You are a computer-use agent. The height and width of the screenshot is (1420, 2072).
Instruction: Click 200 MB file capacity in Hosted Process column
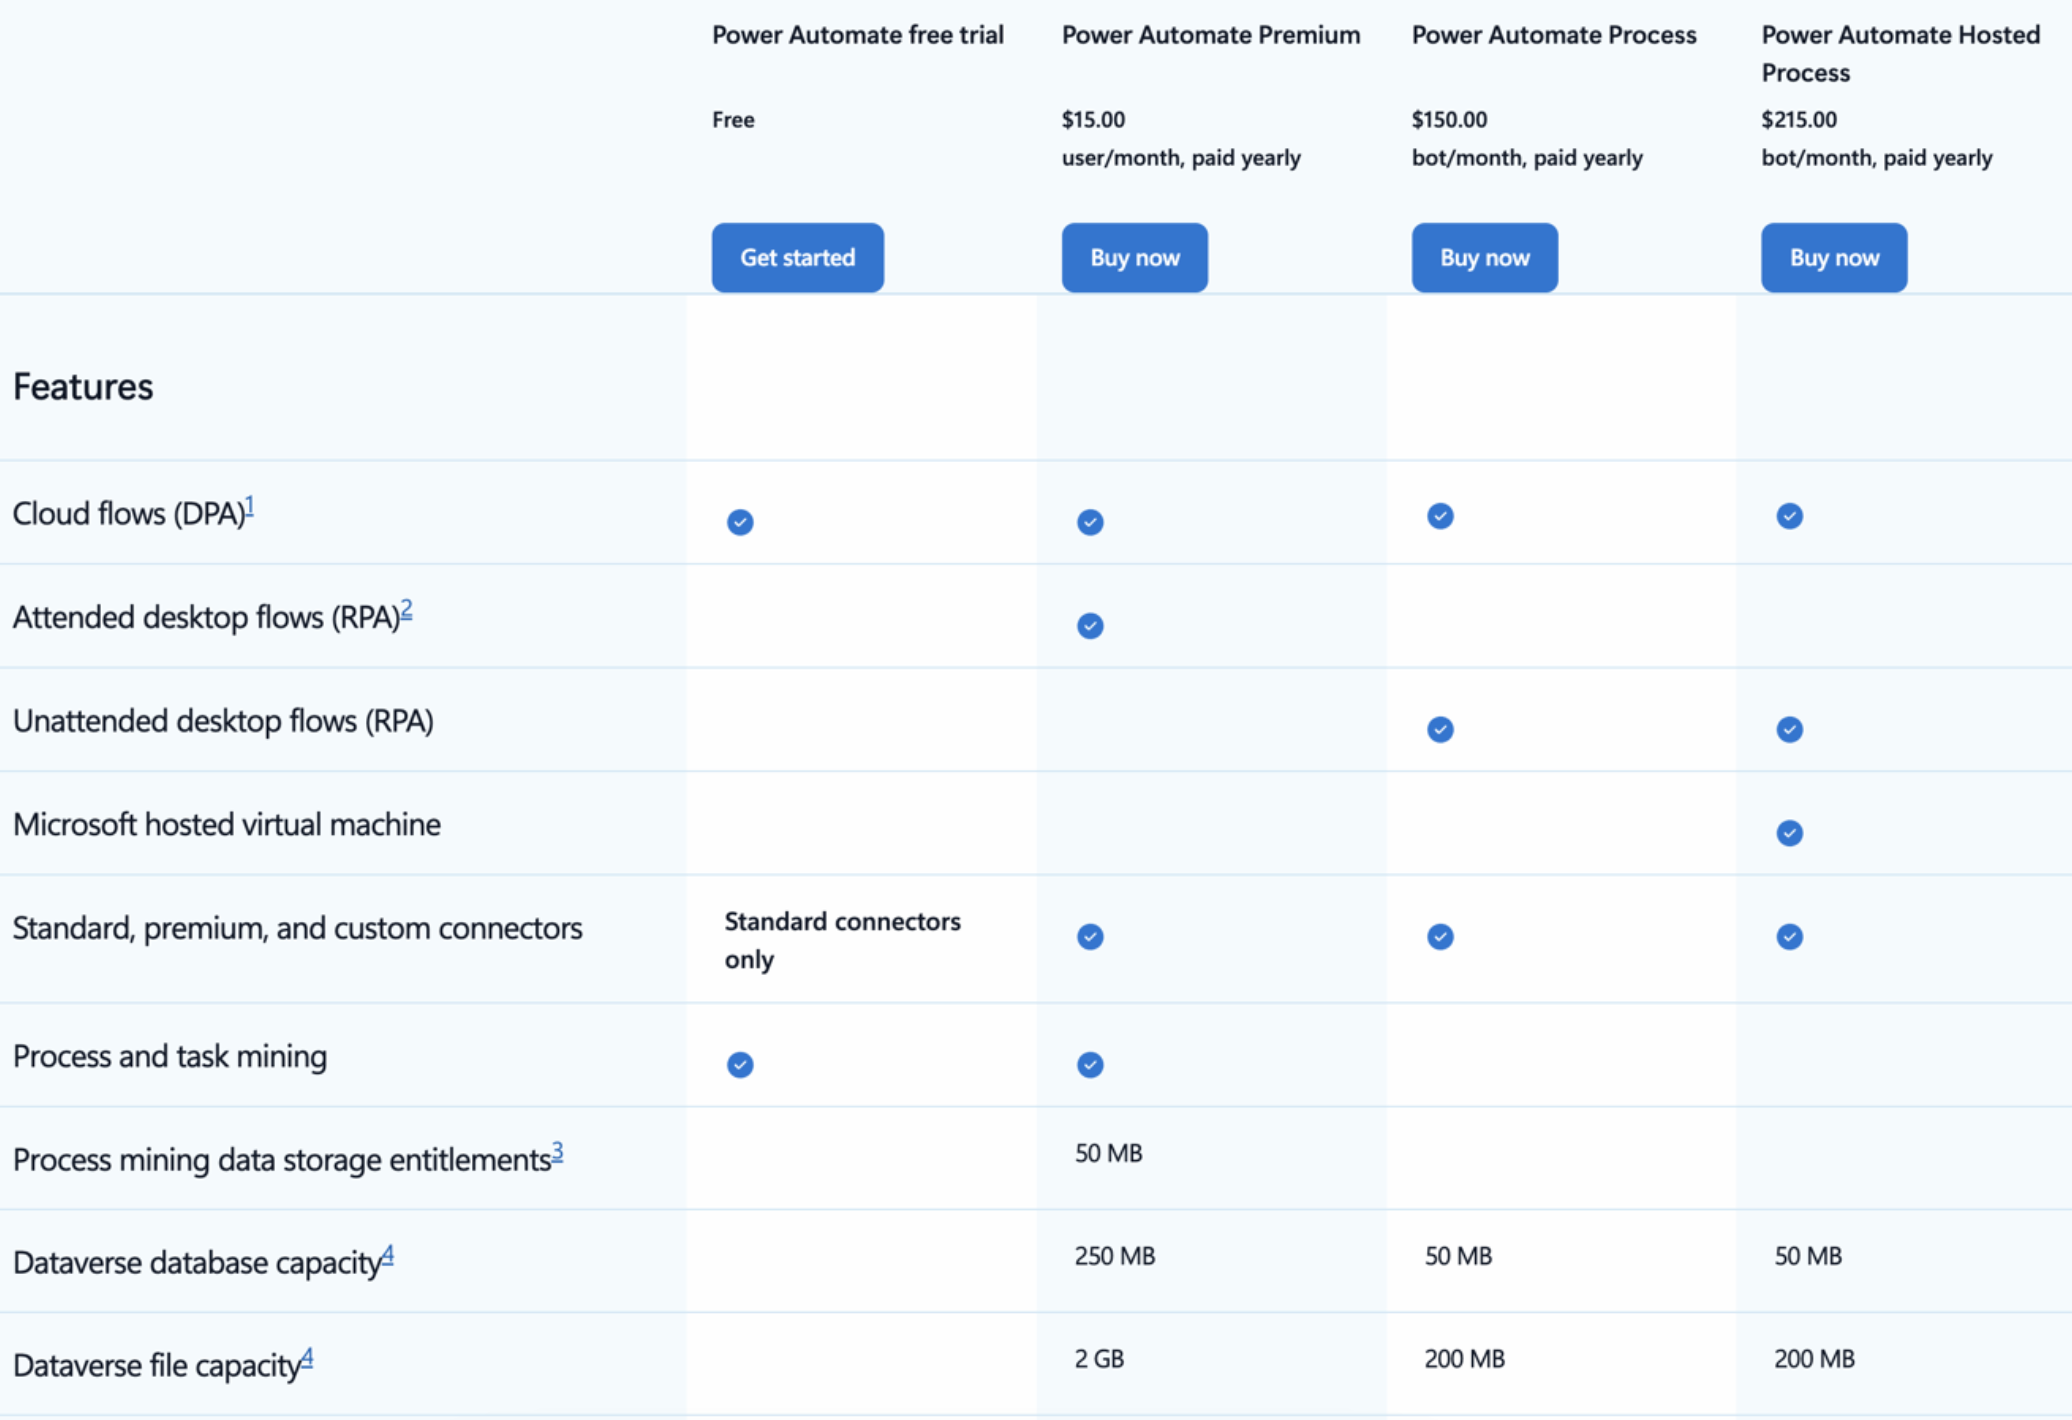(1815, 1359)
